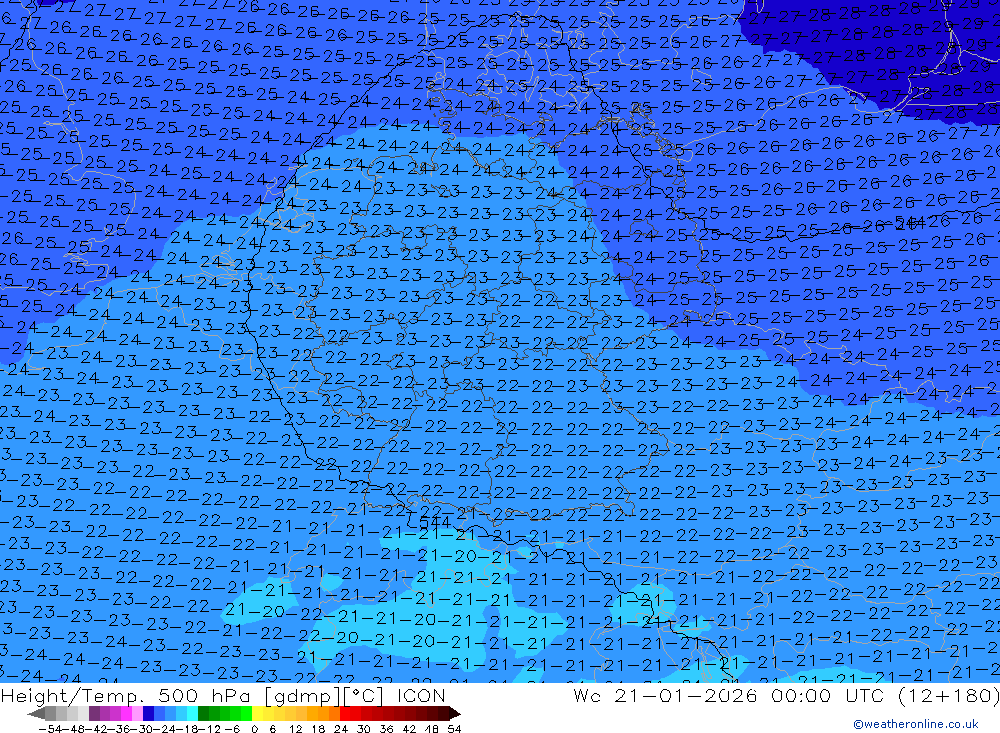The width and height of the screenshot is (1000, 733).
Task: Pick the dark purple swatch in the legend
Action: tap(94, 714)
